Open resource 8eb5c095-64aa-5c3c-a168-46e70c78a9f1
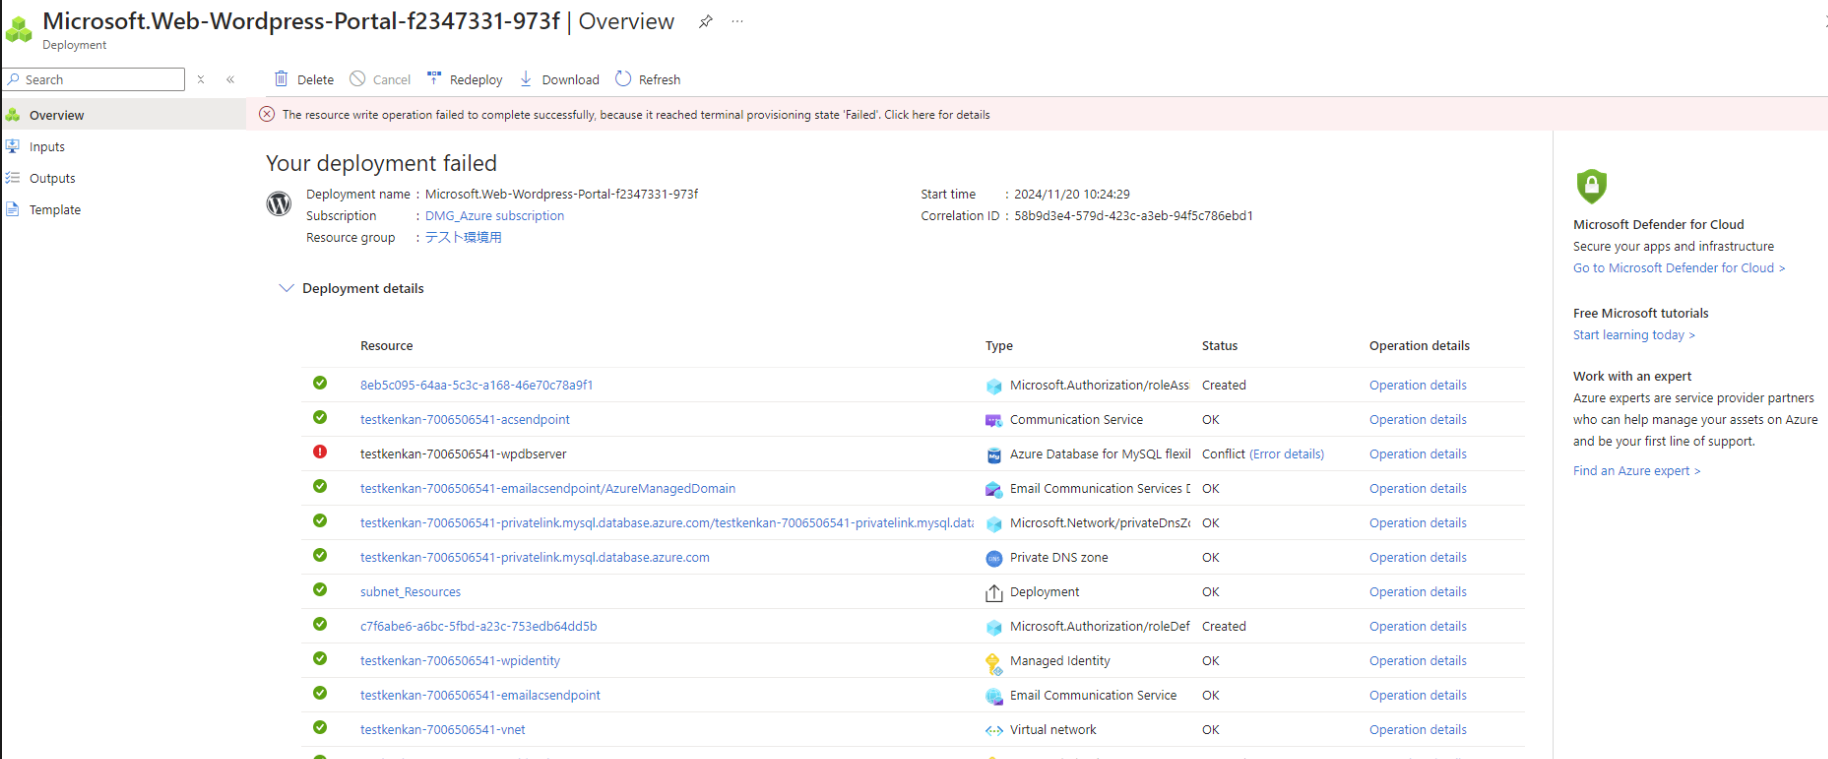This screenshot has height=759, width=1828. pos(476,385)
